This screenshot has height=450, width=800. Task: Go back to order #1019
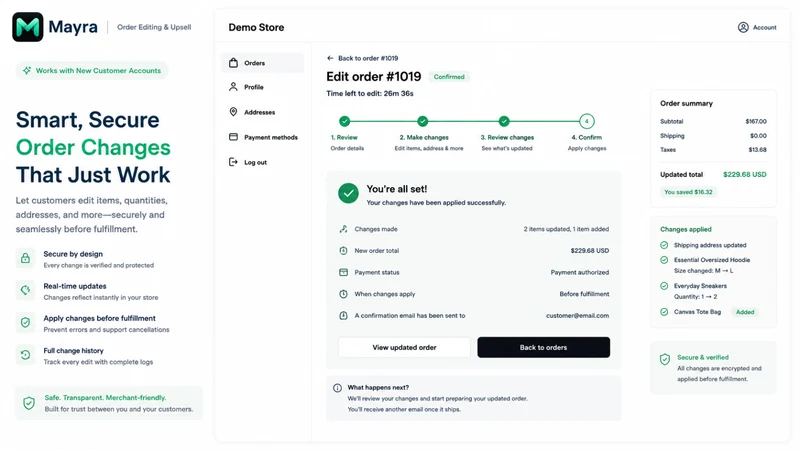[362, 58]
